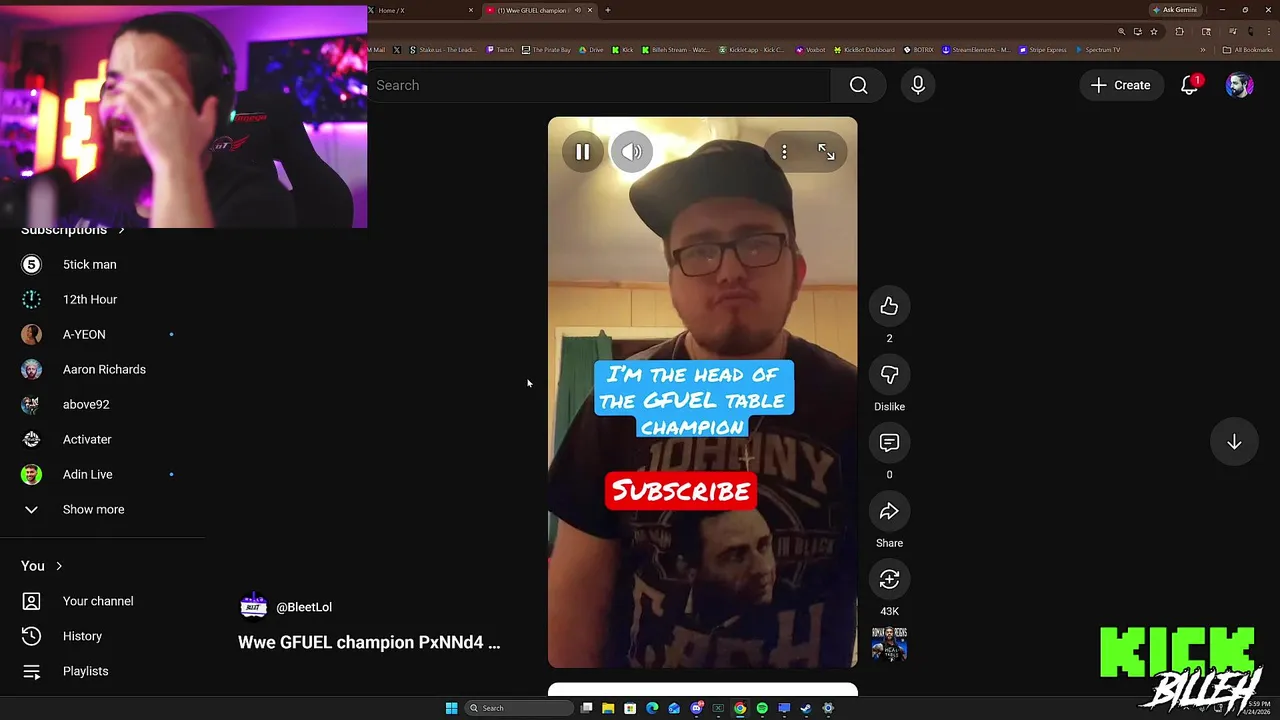Image resolution: width=1280 pixels, height=720 pixels.
Task: Mute the Short's volume
Action: [x=631, y=152]
